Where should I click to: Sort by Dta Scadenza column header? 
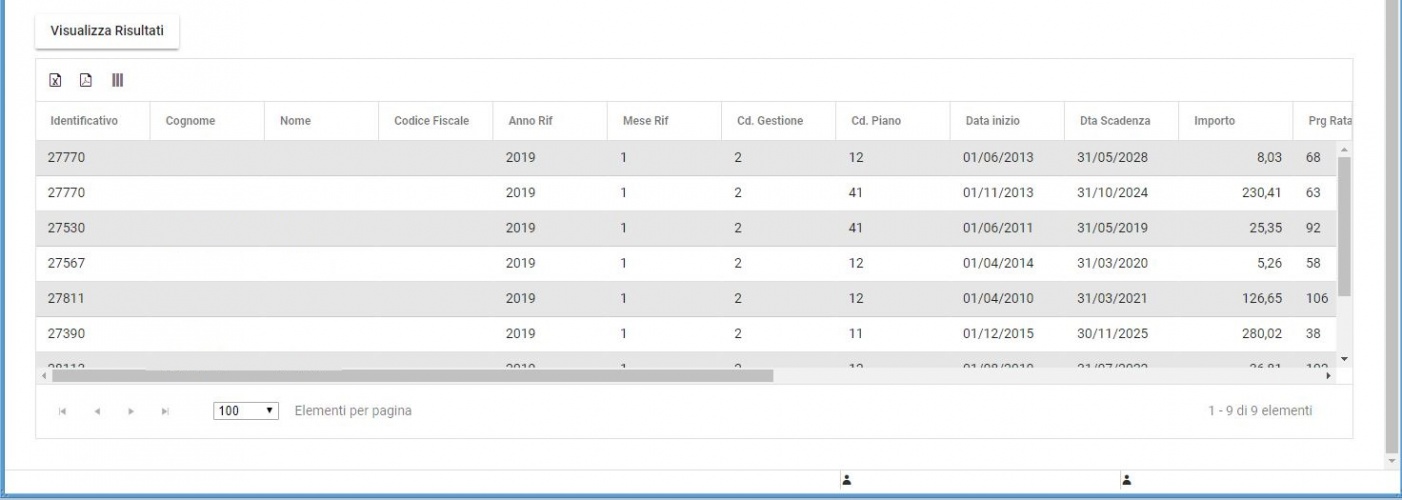pyautogui.click(x=1115, y=121)
